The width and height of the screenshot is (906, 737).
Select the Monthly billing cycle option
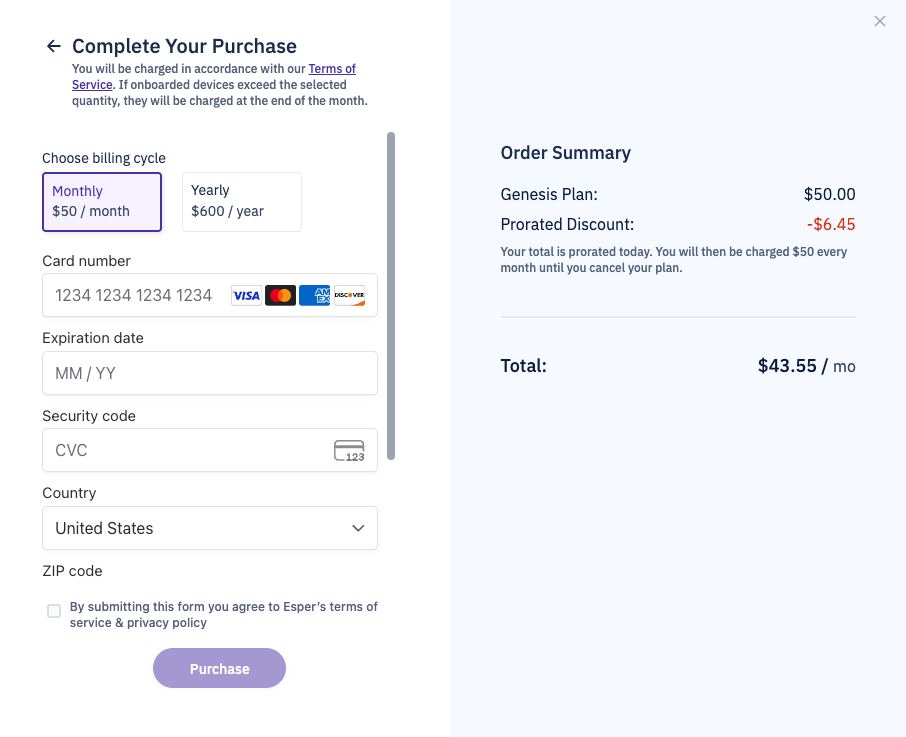(x=102, y=201)
